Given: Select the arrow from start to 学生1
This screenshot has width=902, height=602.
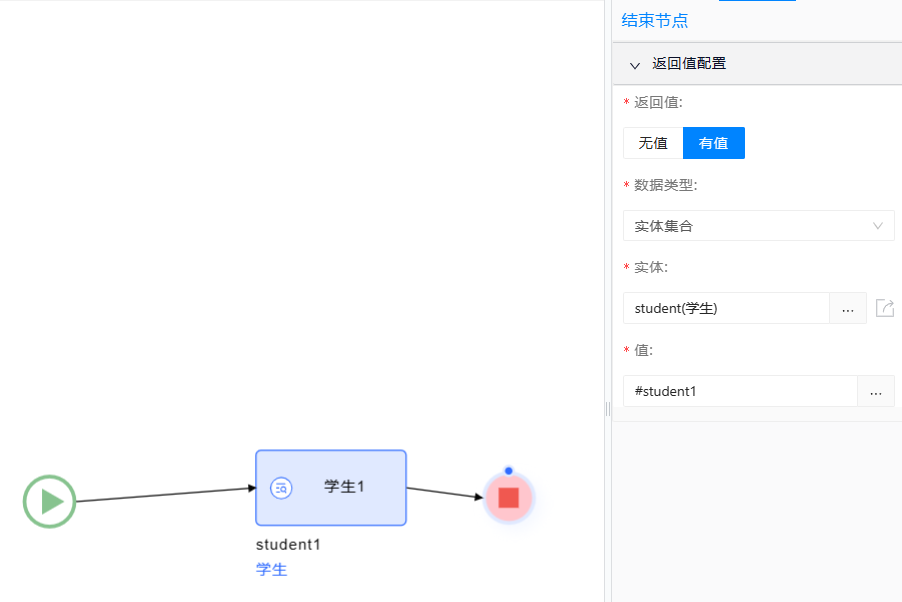Looking at the screenshot, I should 166,495.
